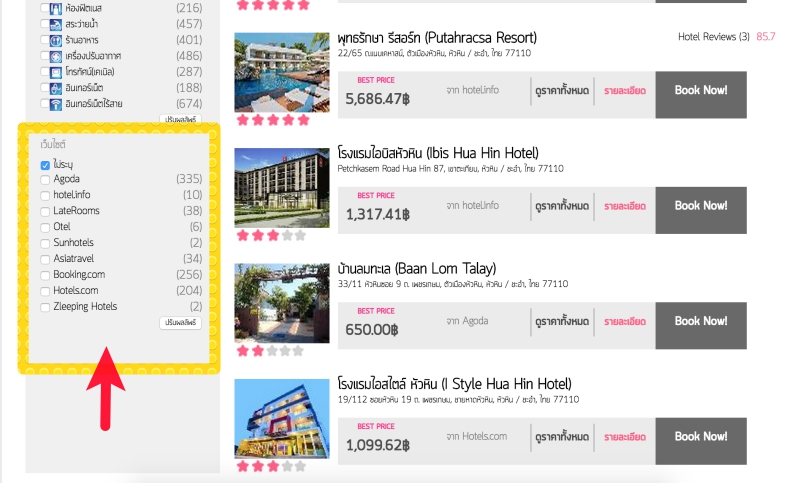Viewport: 800px width, 483px height.
Task: Click the cable TV amenity icon
Action: click(56, 72)
